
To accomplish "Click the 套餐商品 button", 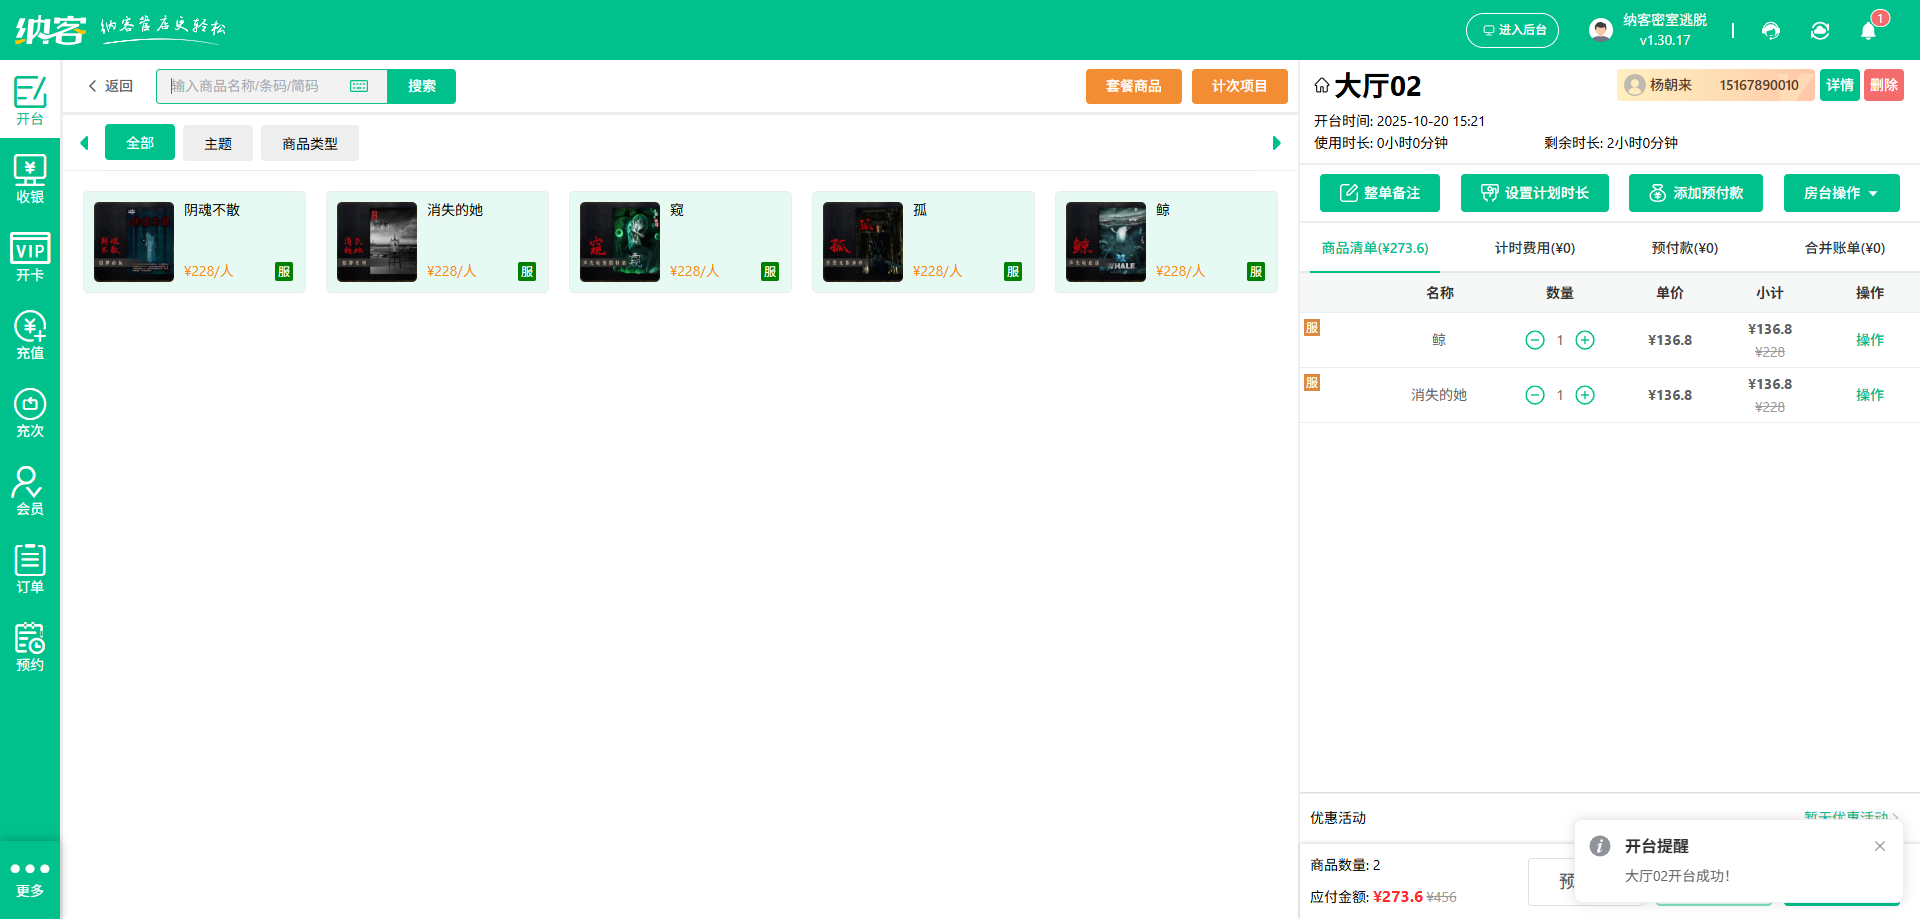I will coord(1133,86).
